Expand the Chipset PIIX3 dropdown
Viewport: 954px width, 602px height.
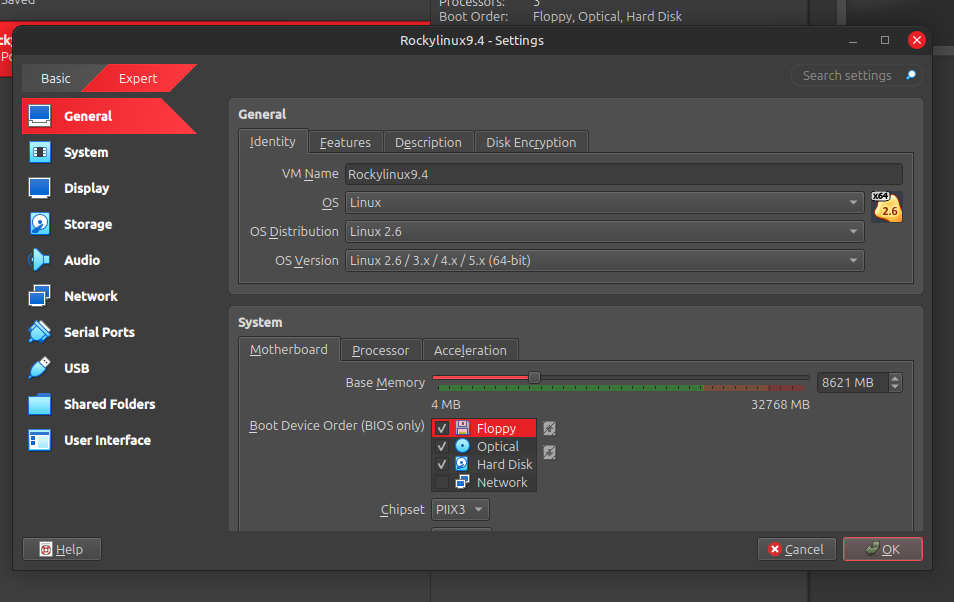(460, 510)
